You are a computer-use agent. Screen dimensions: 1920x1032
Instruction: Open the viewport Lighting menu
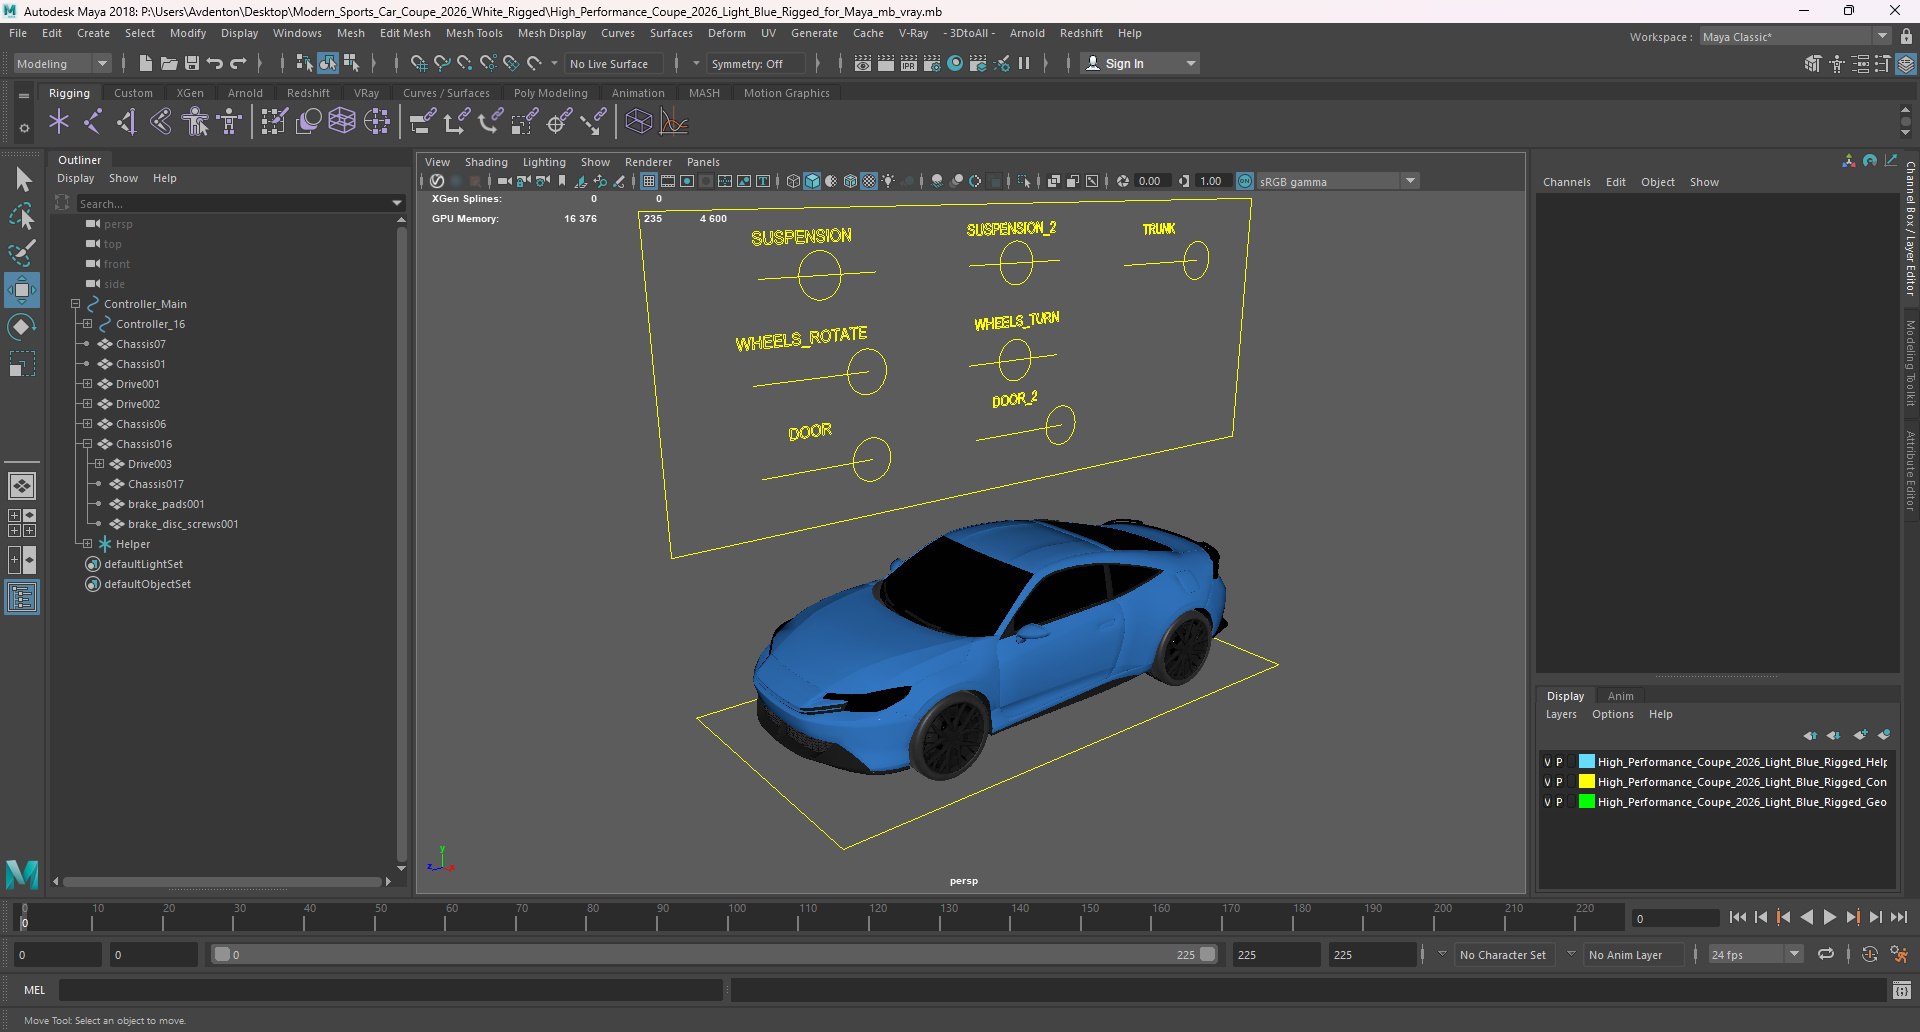(544, 162)
